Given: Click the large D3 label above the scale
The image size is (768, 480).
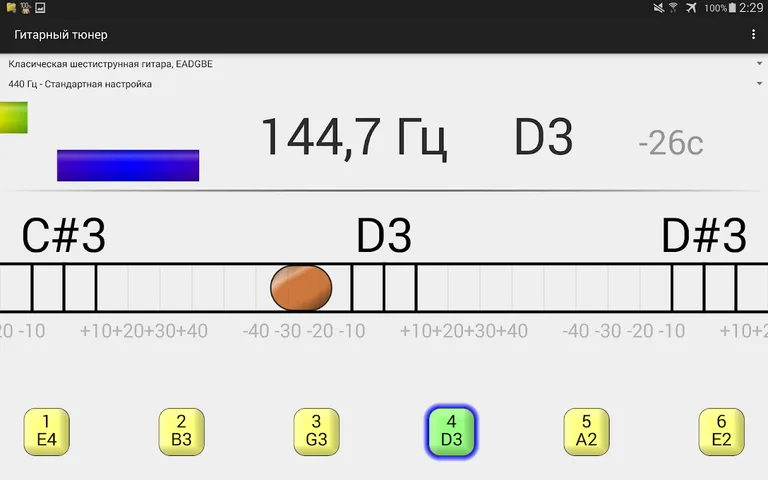Looking at the screenshot, I should (384, 236).
